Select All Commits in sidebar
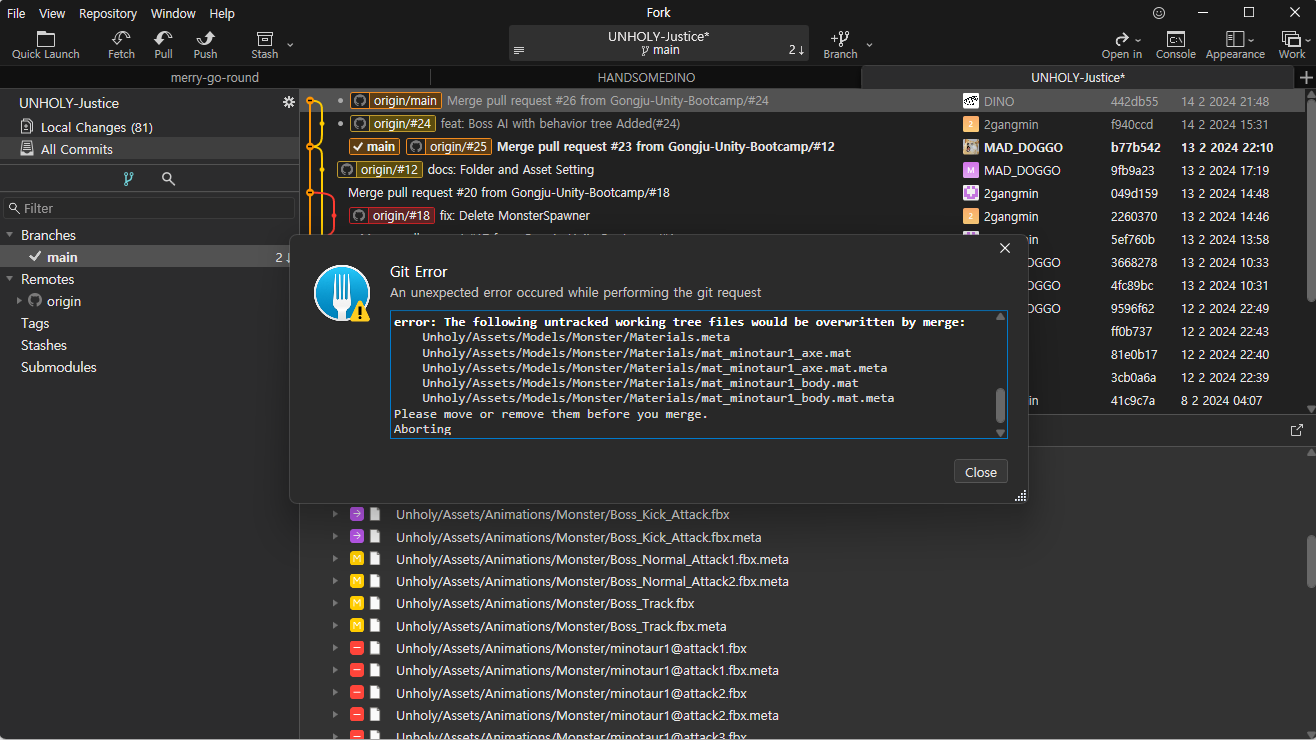The height and width of the screenshot is (740, 1316). point(150,149)
